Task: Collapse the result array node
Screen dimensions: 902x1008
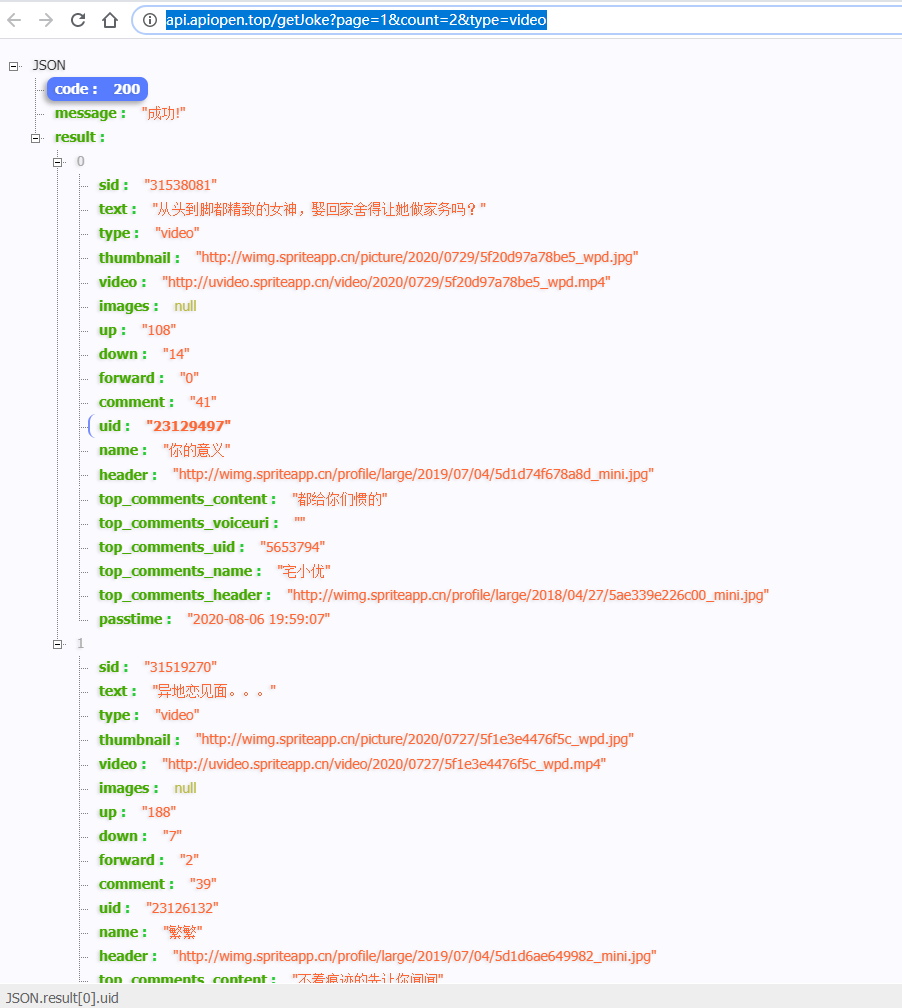Action: point(35,138)
